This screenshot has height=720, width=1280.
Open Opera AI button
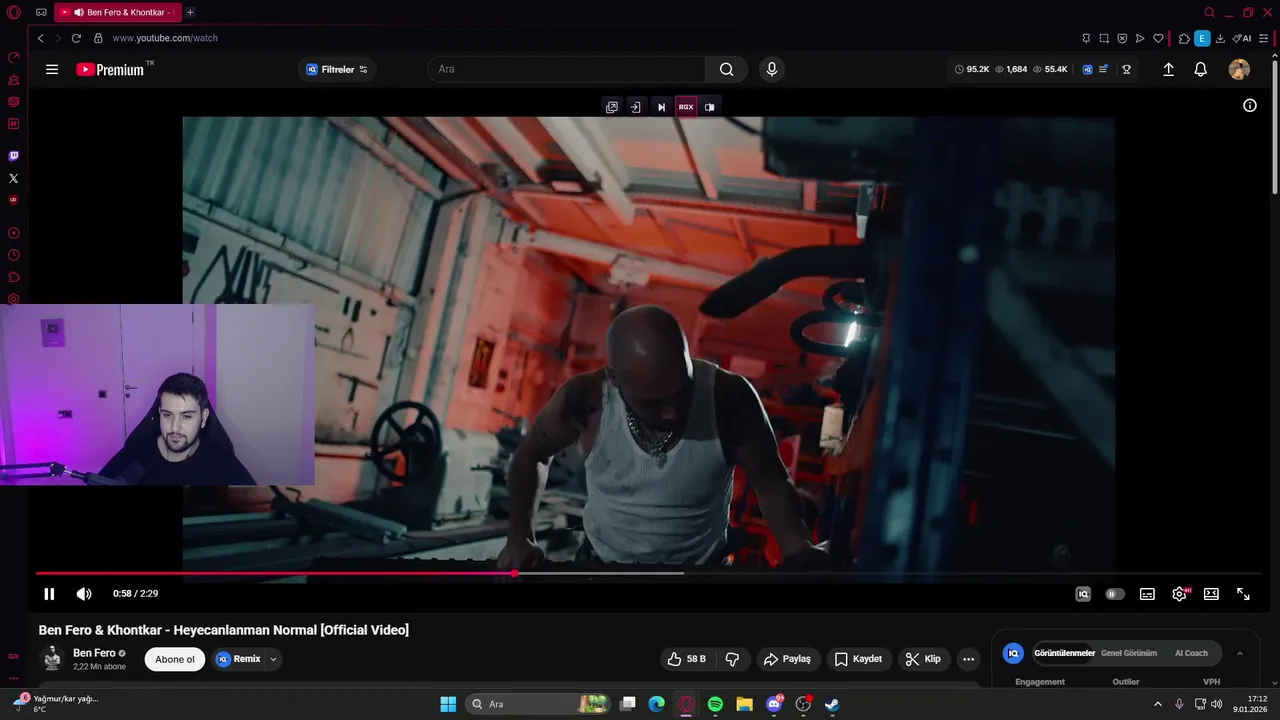coord(1242,38)
